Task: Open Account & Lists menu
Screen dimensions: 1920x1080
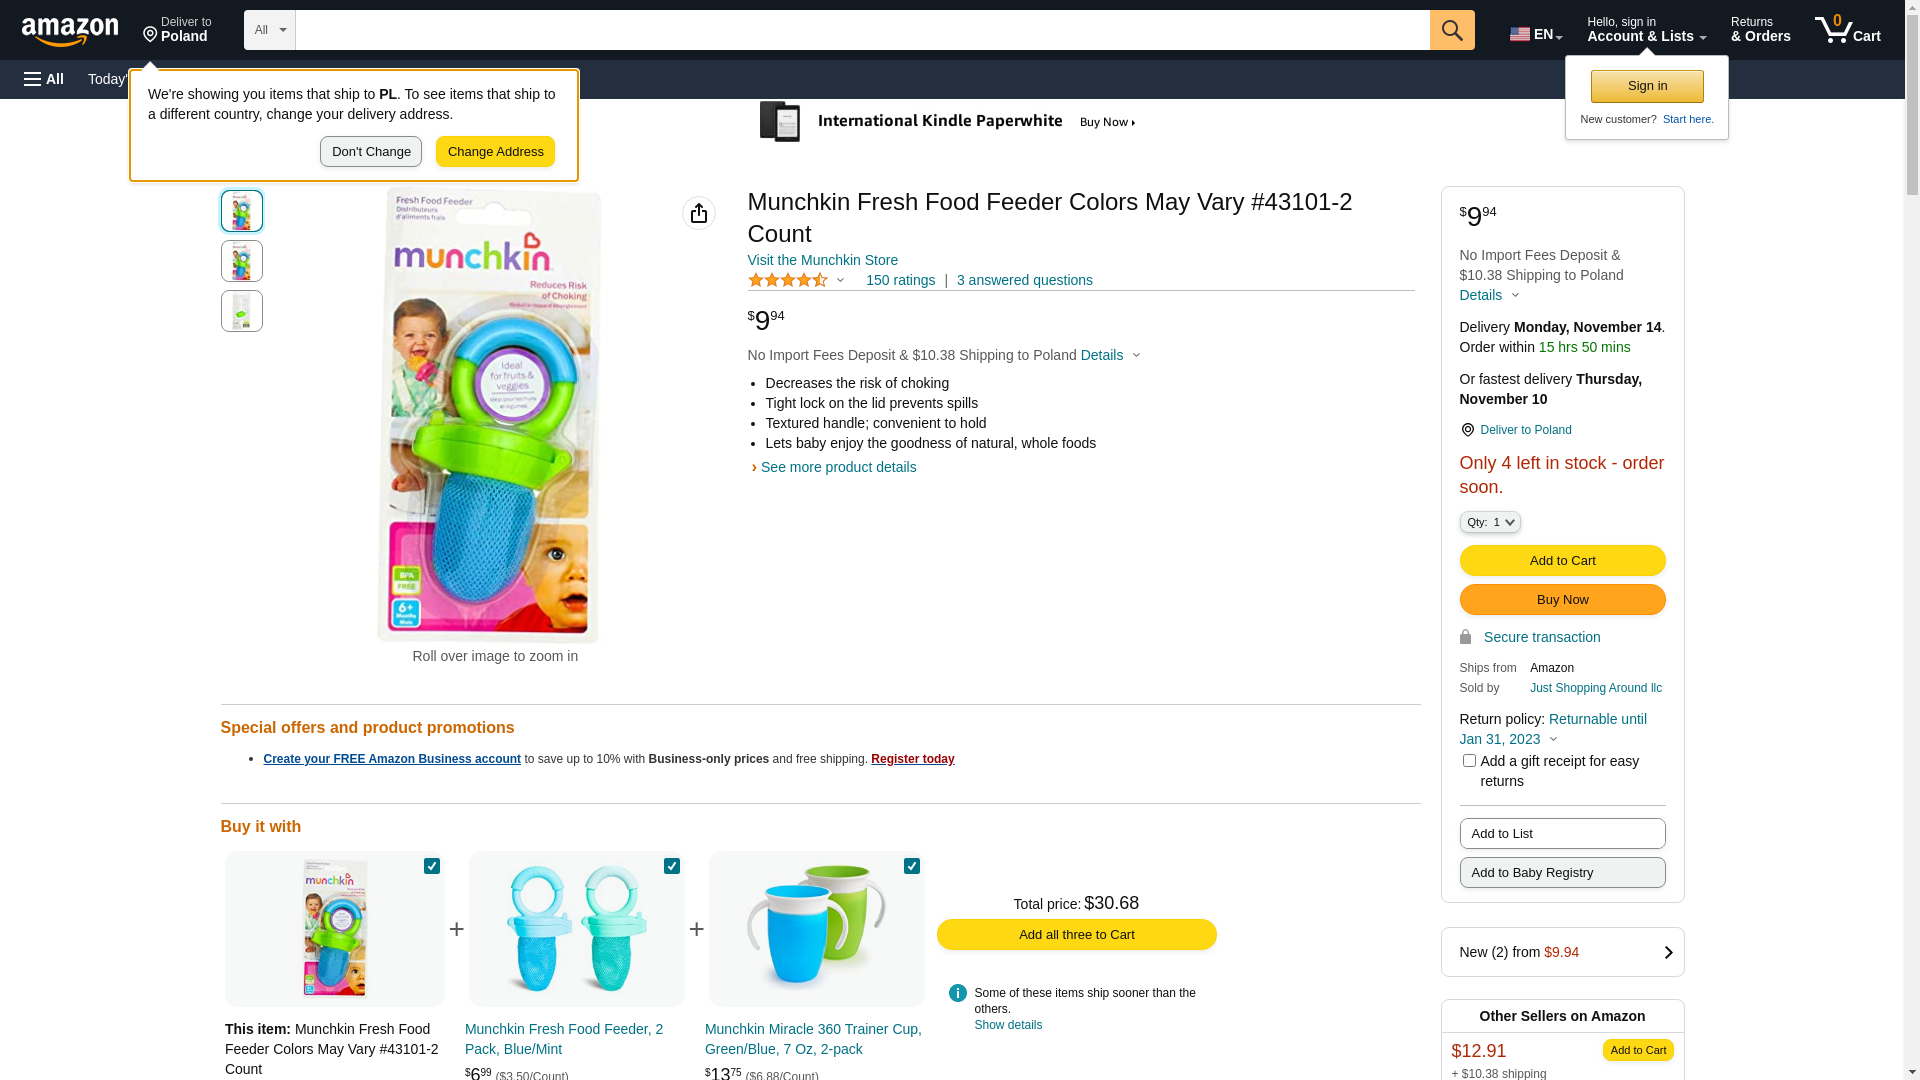Action: (x=1646, y=30)
